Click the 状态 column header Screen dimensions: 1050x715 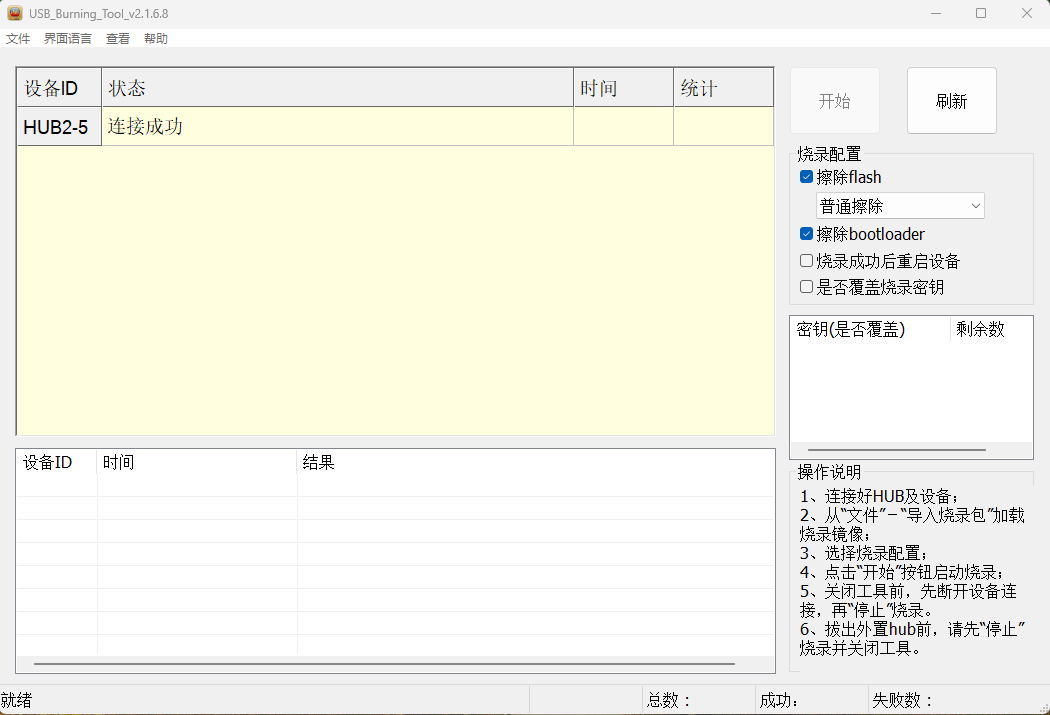(x=337, y=88)
